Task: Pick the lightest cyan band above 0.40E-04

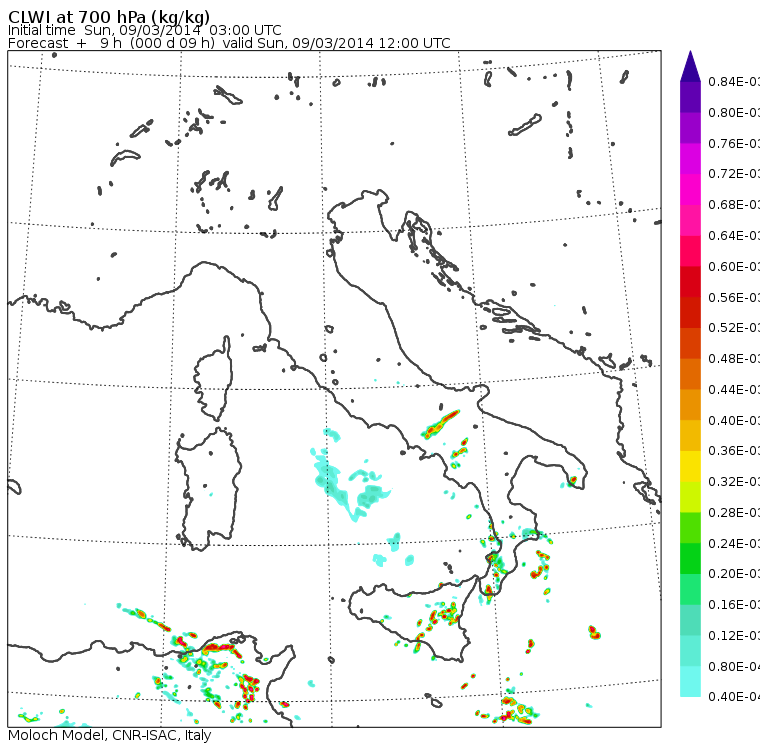Action: [690, 682]
